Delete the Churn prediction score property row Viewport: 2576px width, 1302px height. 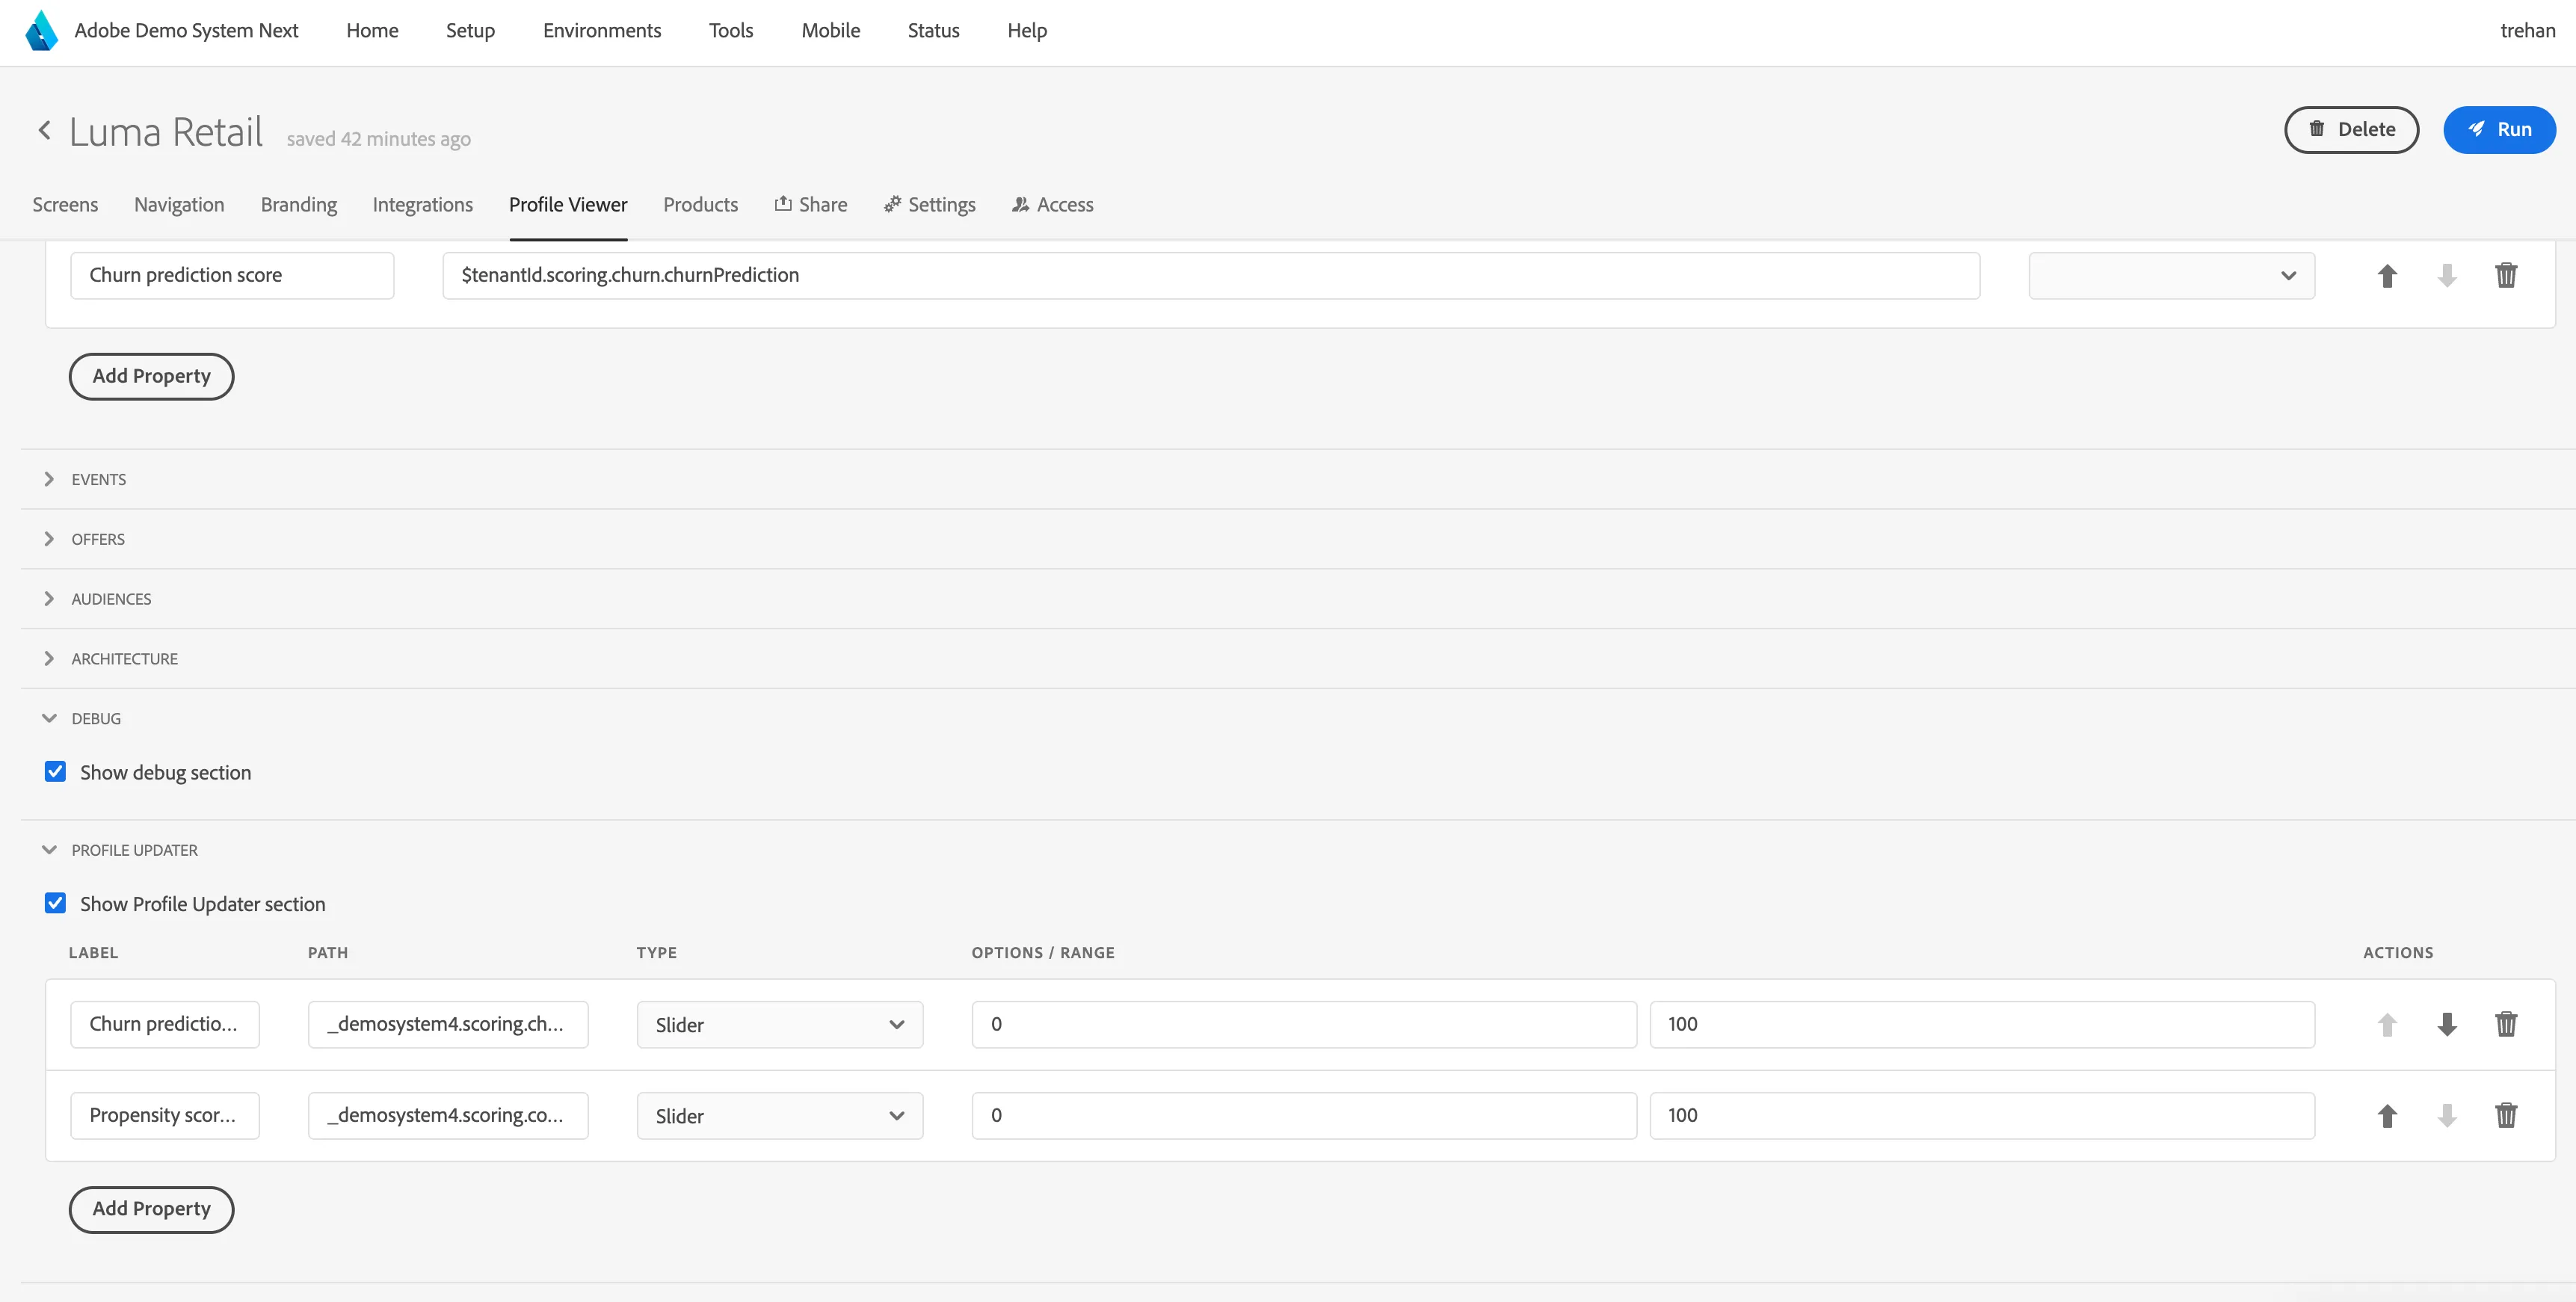pyautogui.click(x=2505, y=275)
